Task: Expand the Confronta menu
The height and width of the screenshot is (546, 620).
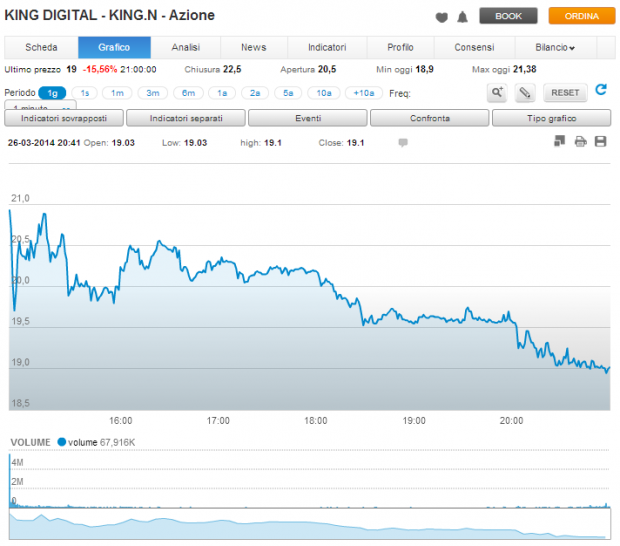Action: (x=429, y=118)
